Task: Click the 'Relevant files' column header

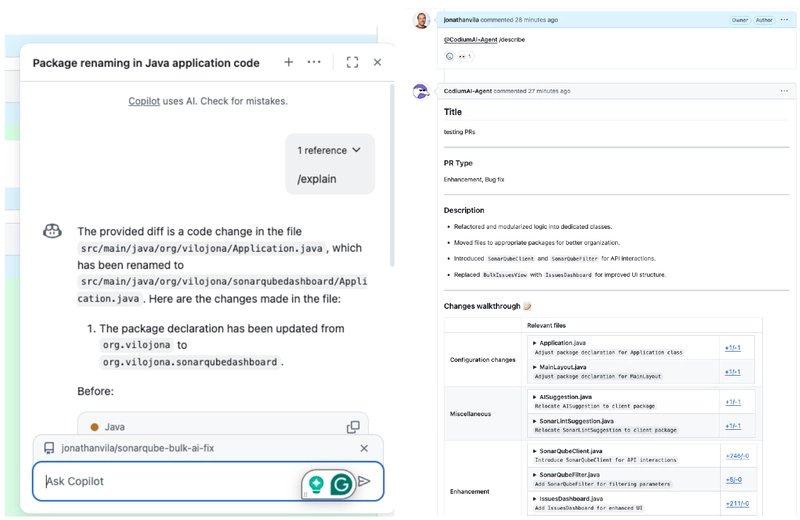Action: (x=546, y=325)
